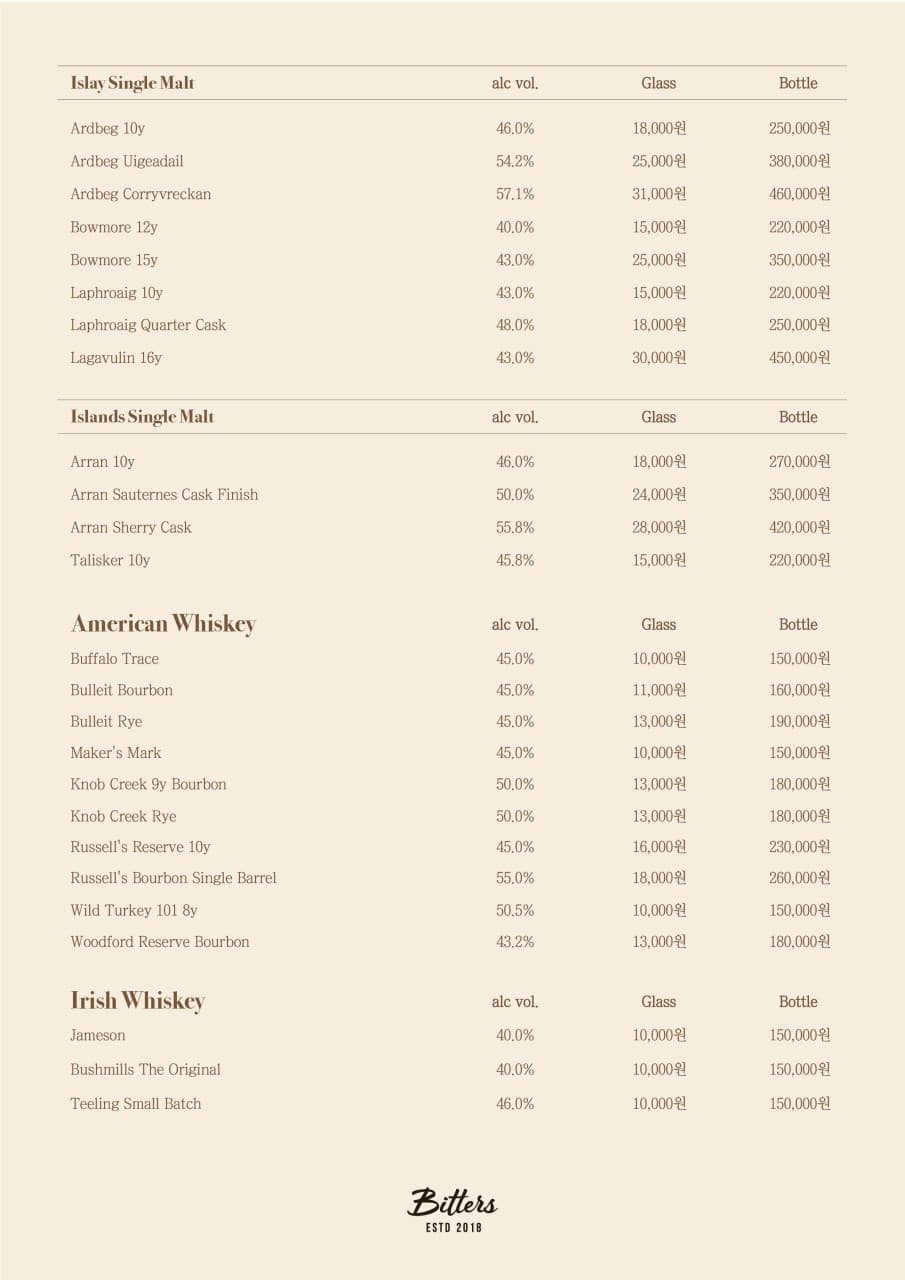Select Buffalo Trace entry
This screenshot has width=905, height=1280.
pos(114,659)
